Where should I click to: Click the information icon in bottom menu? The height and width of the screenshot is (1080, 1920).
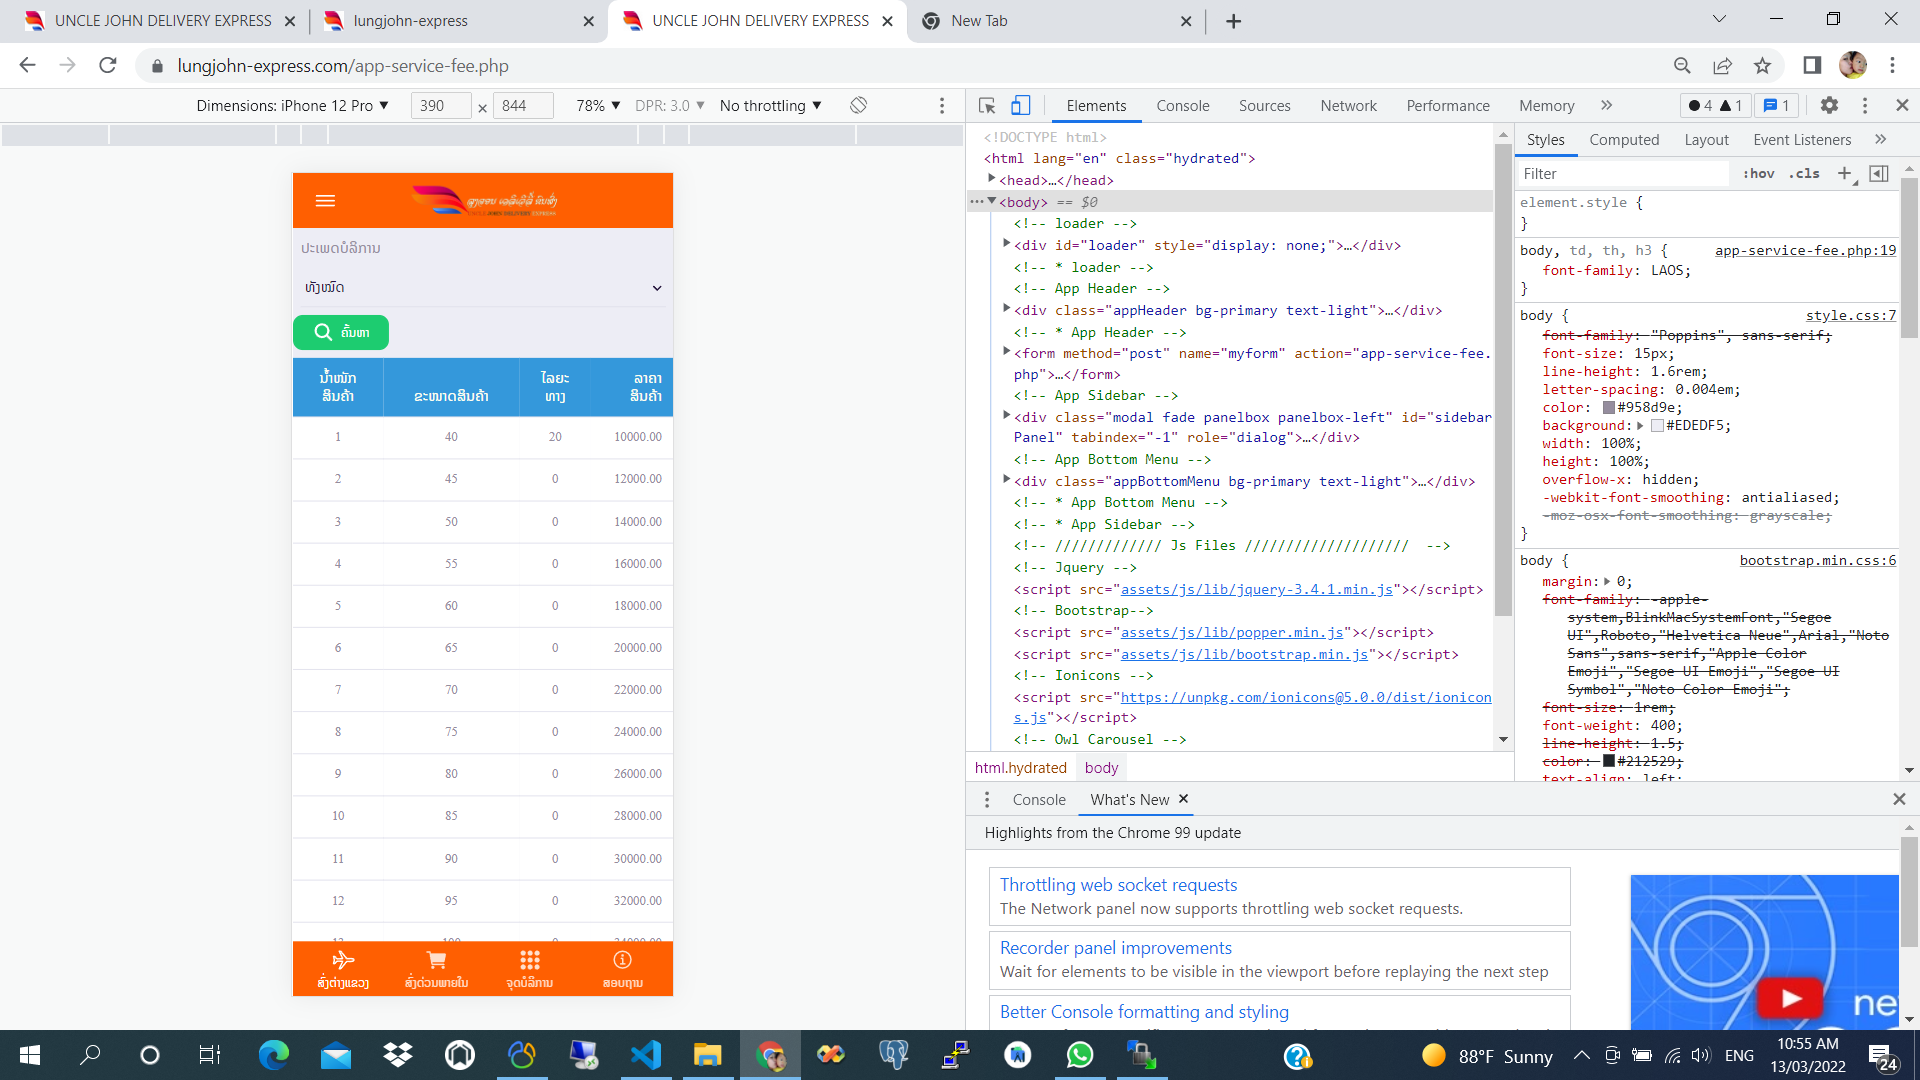[x=622, y=960]
